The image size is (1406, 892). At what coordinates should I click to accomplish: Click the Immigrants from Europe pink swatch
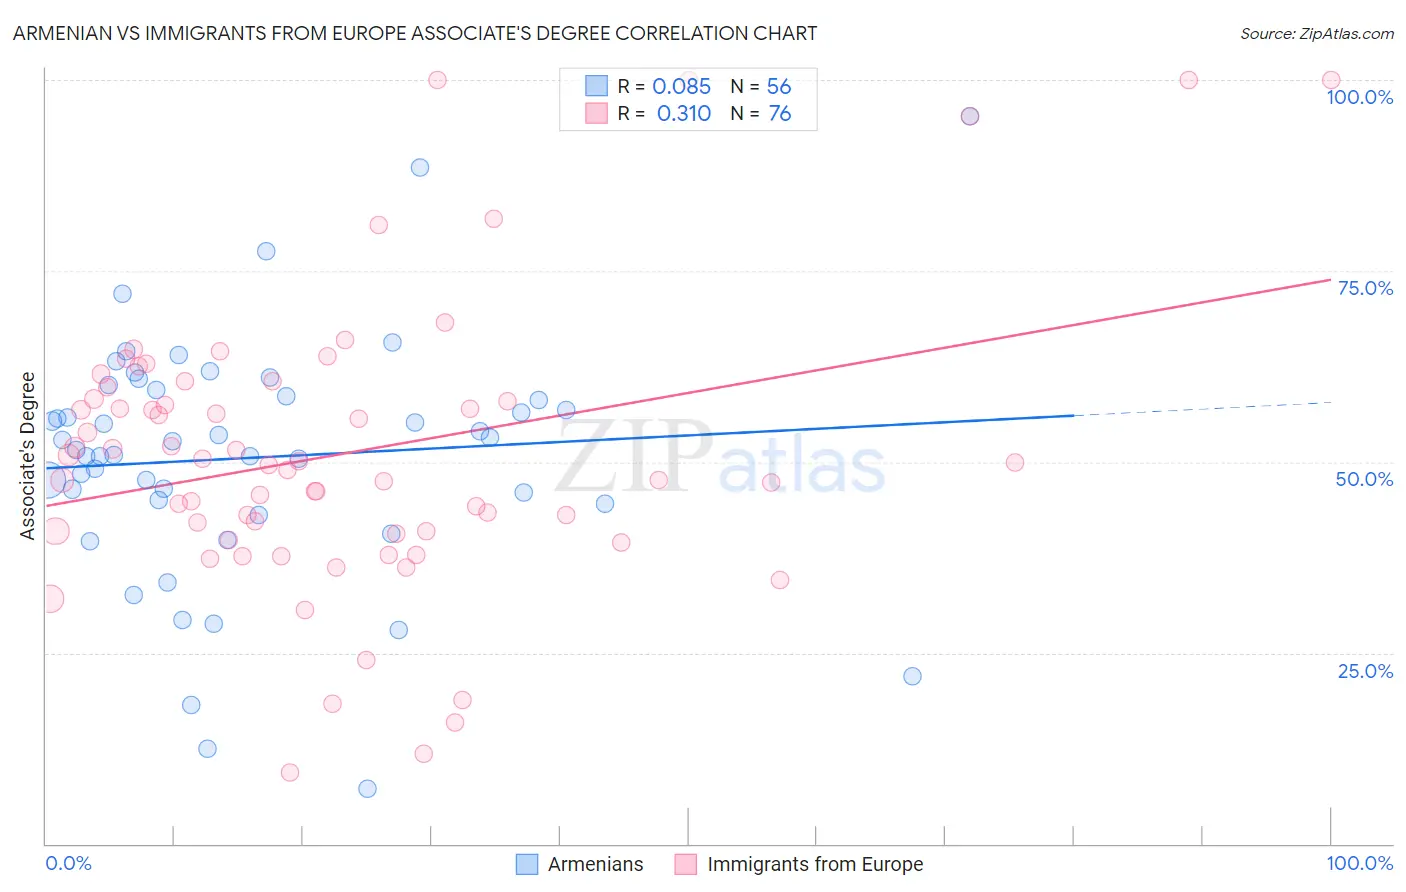[686, 864]
